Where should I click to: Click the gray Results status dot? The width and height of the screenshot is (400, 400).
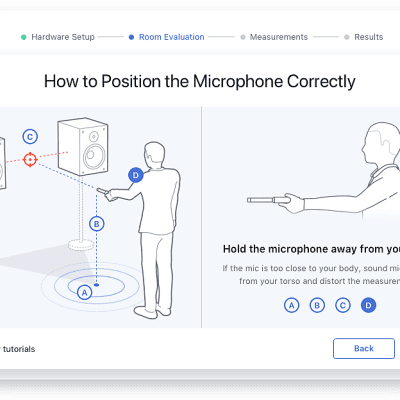click(347, 37)
